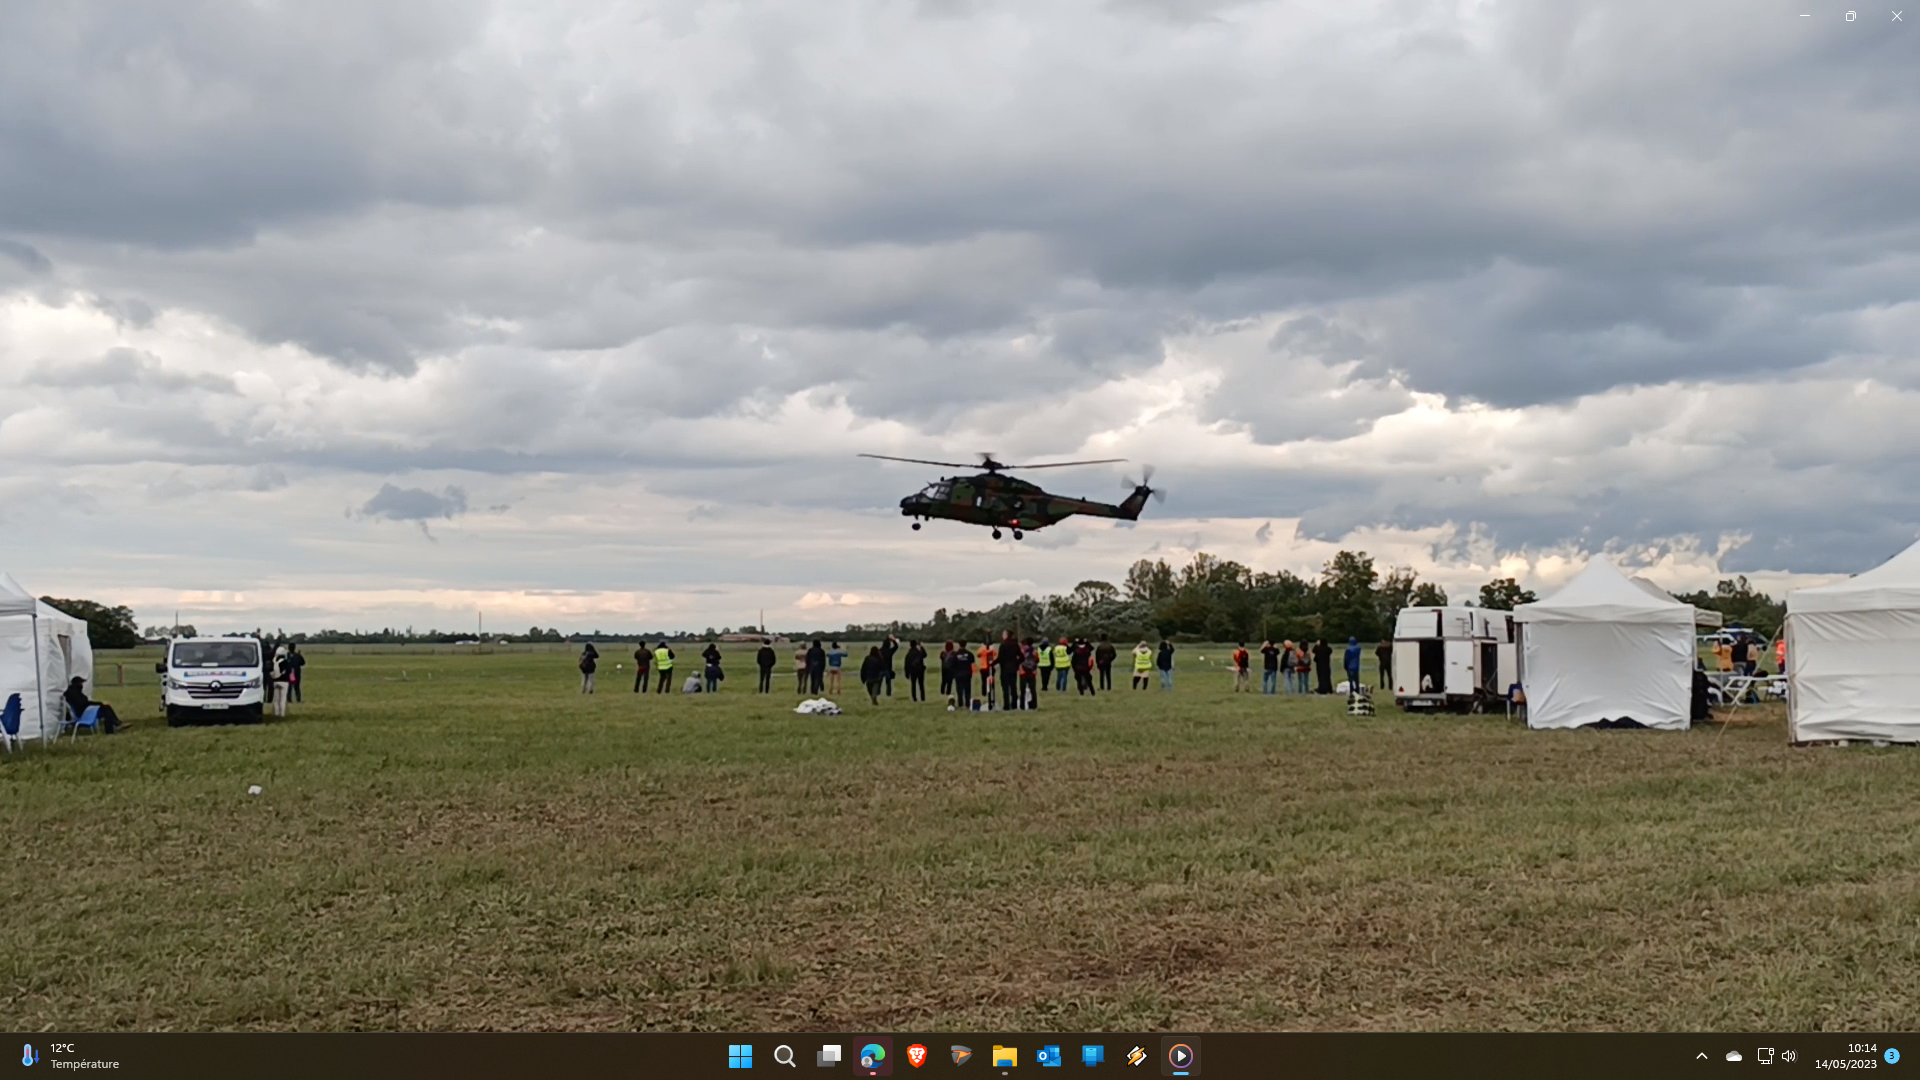Open the blue monitor taskbar app

click(x=1093, y=1056)
